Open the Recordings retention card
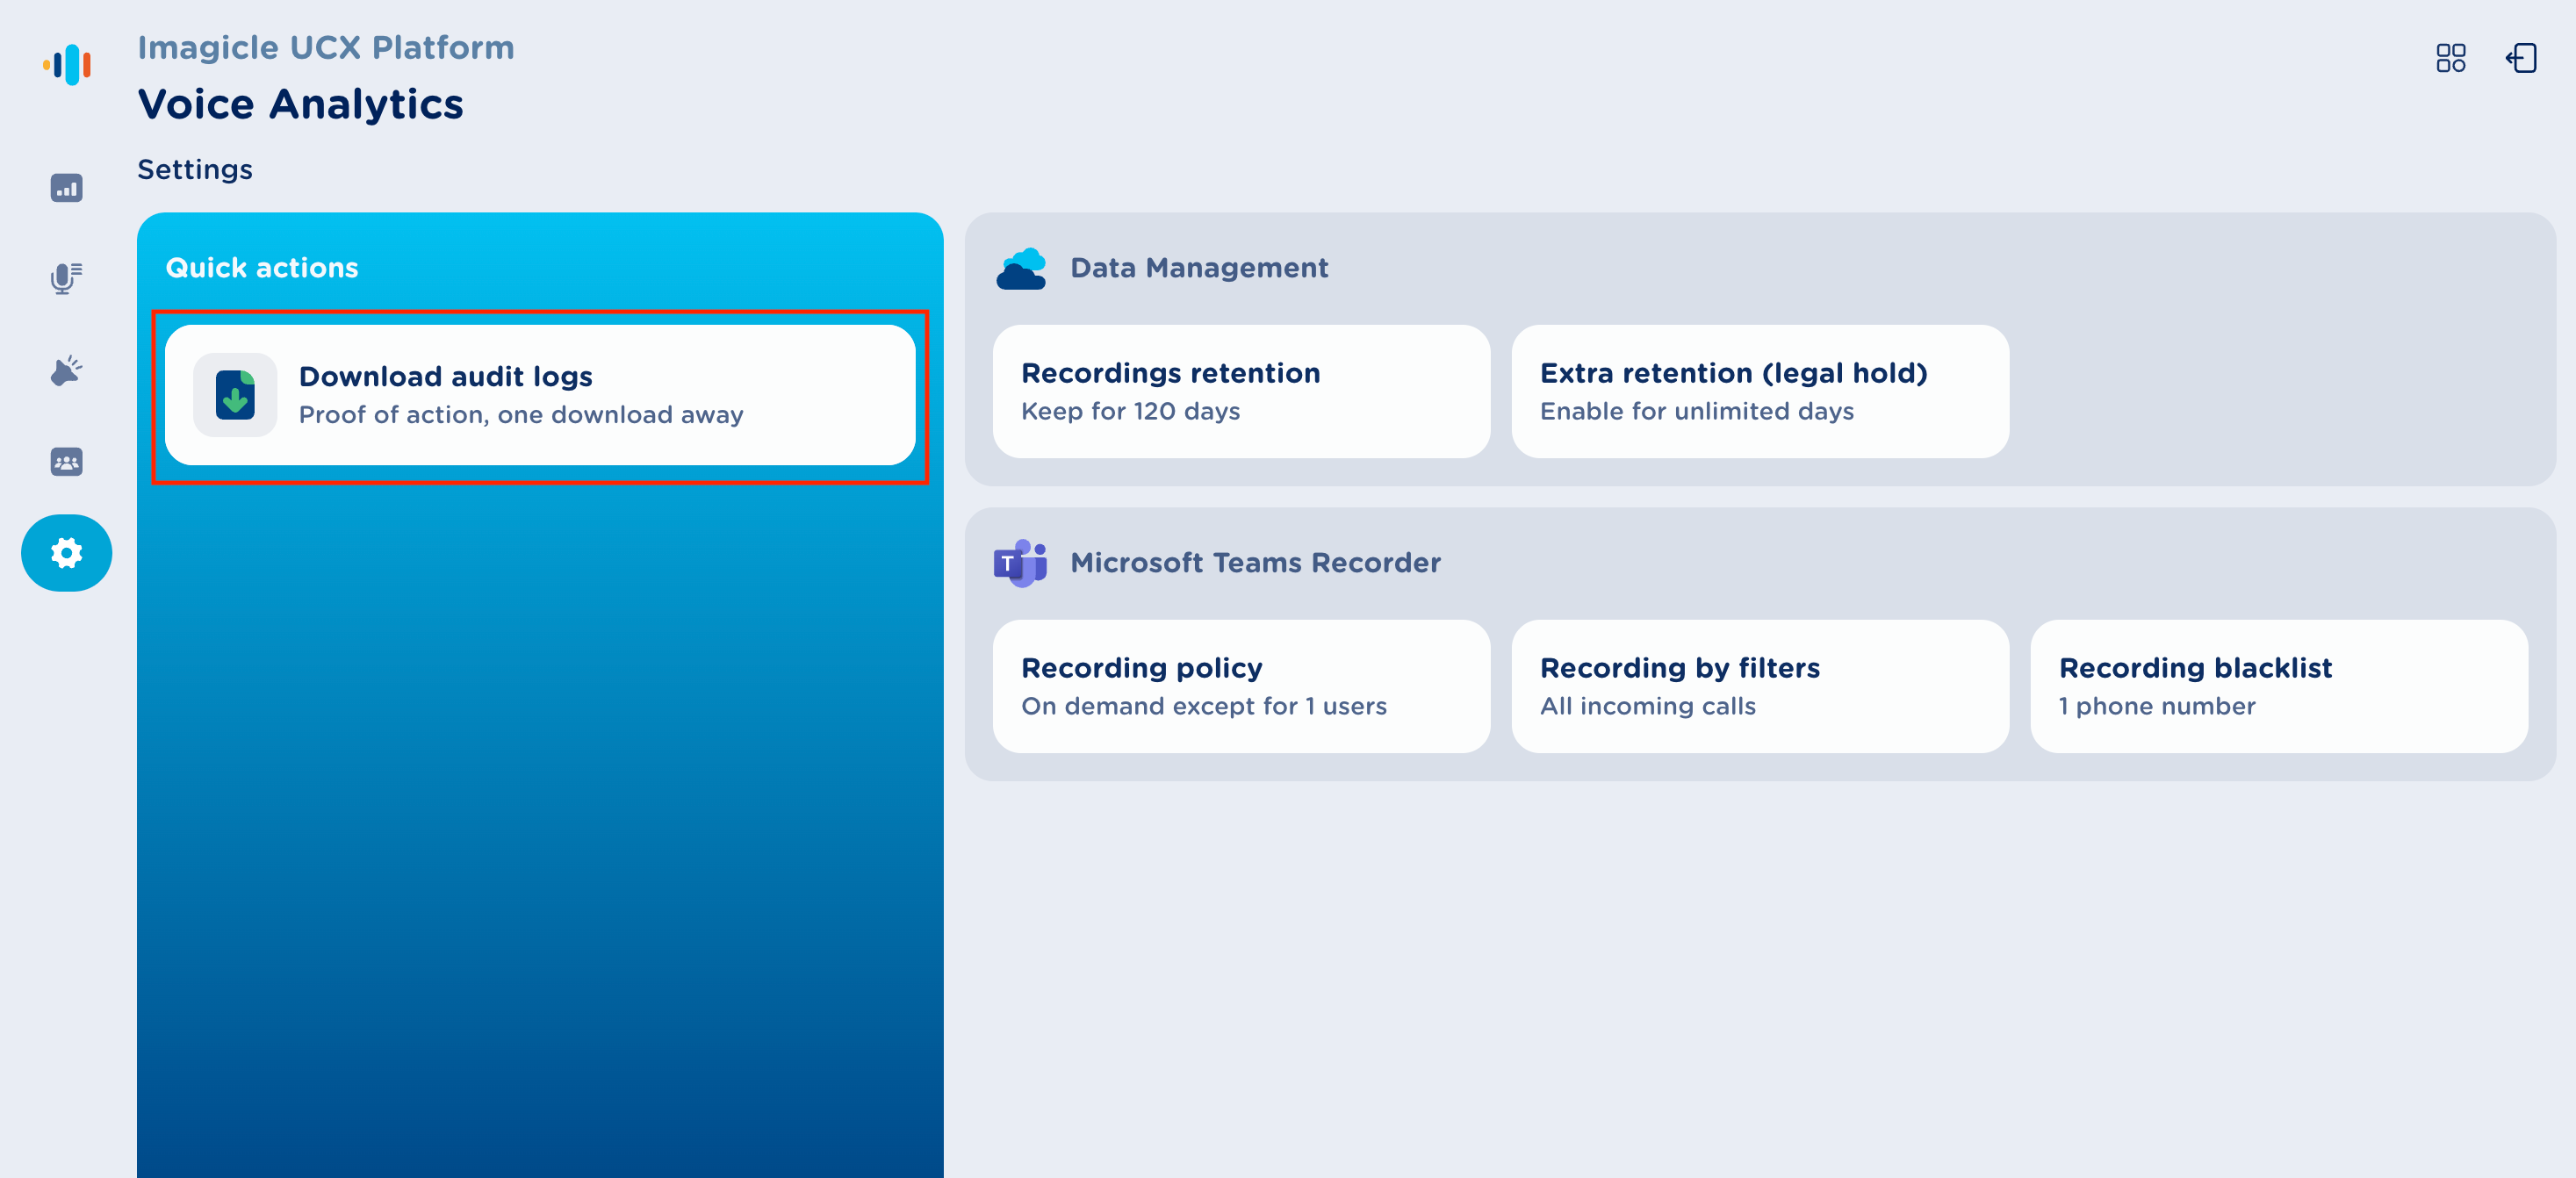Screen dimensions: 2576x1178 click(x=1240, y=391)
